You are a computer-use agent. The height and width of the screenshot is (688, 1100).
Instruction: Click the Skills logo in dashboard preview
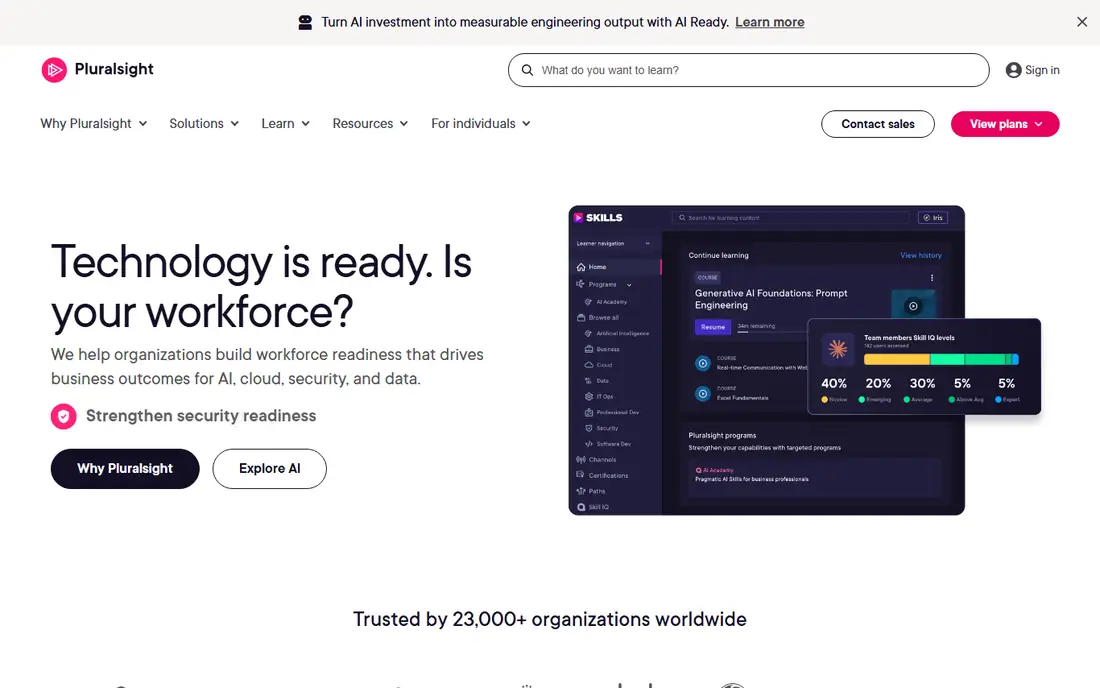coord(598,217)
